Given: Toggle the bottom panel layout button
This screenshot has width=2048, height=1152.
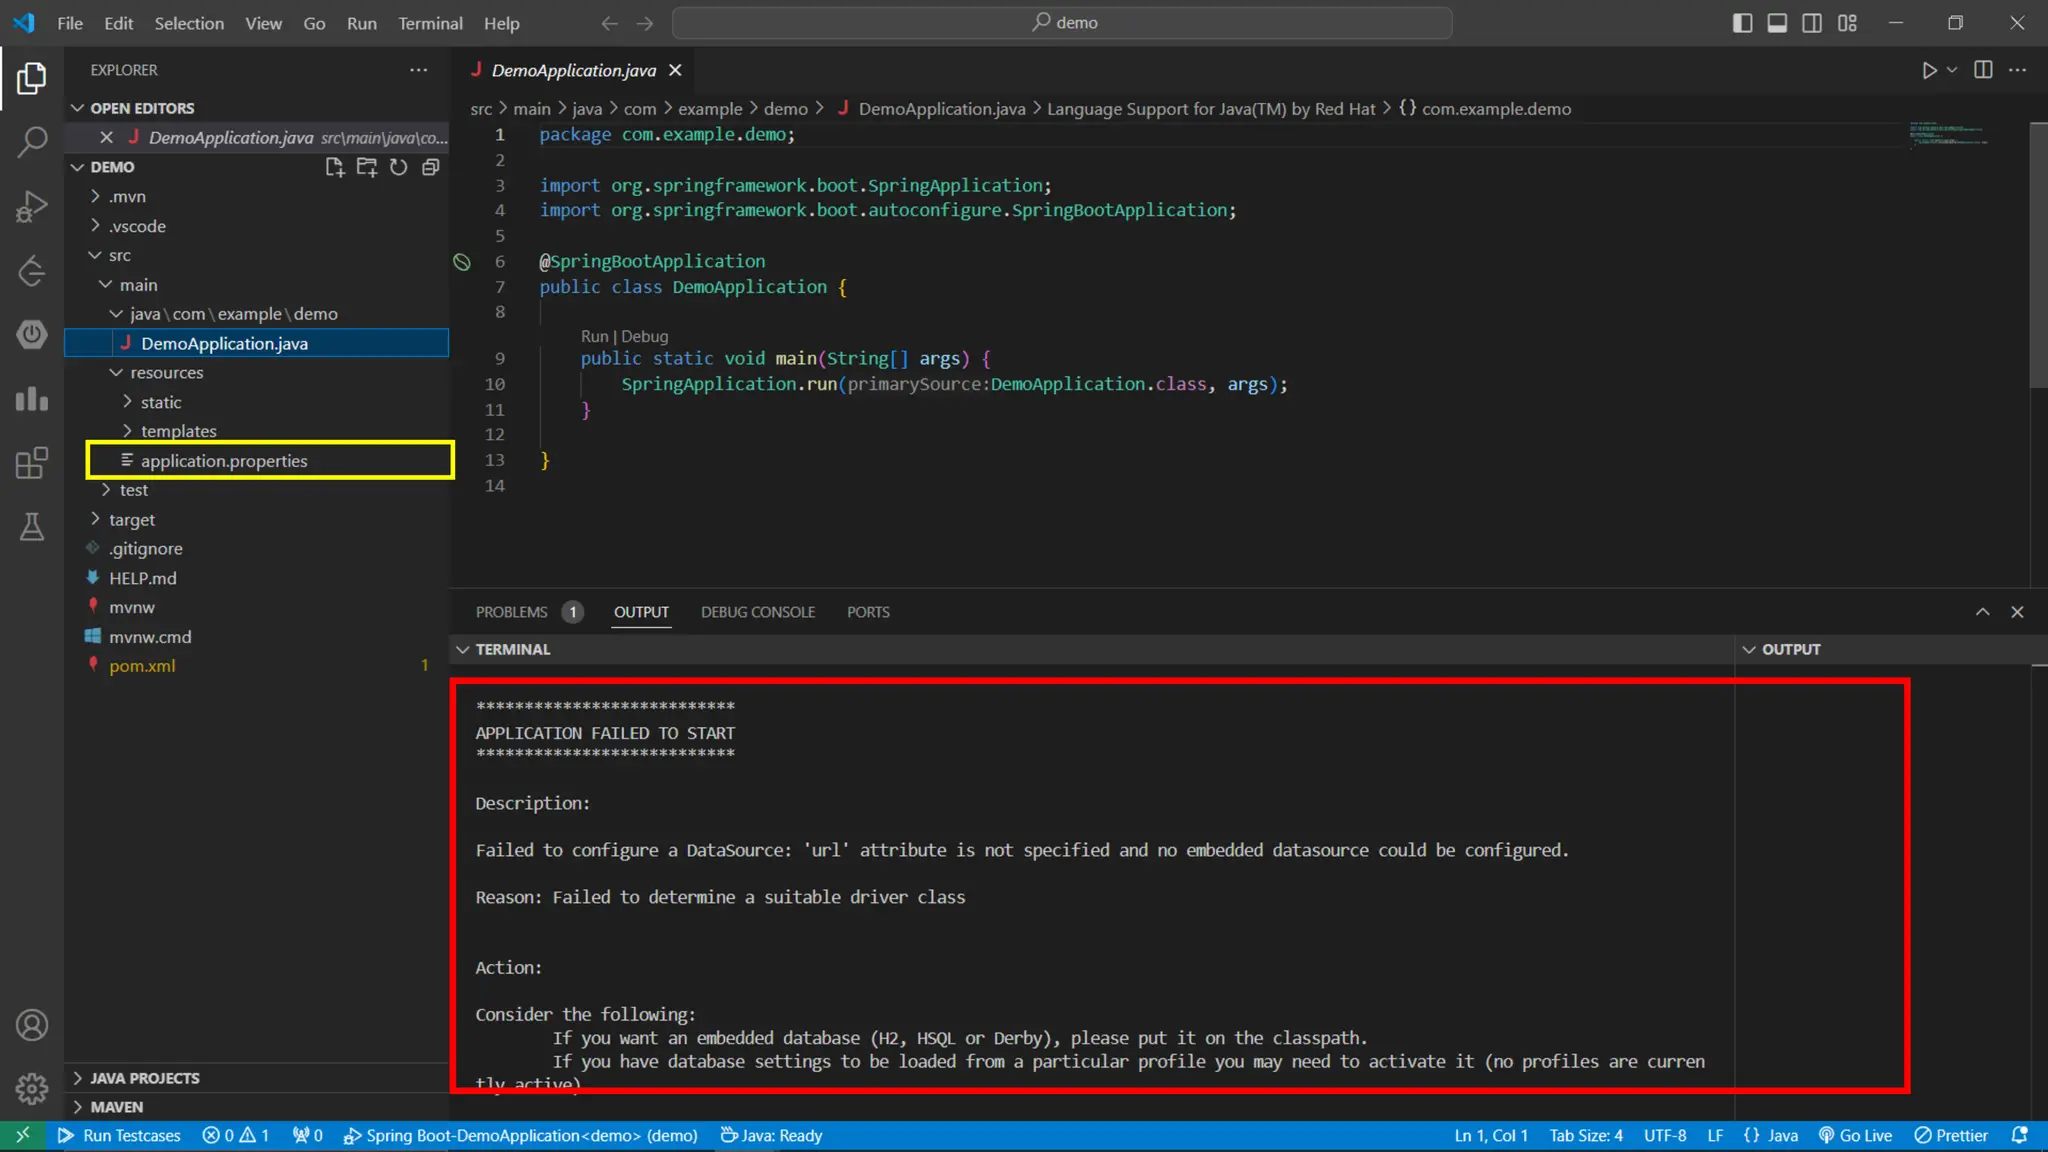Looking at the screenshot, I should [x=1777, y=23].
